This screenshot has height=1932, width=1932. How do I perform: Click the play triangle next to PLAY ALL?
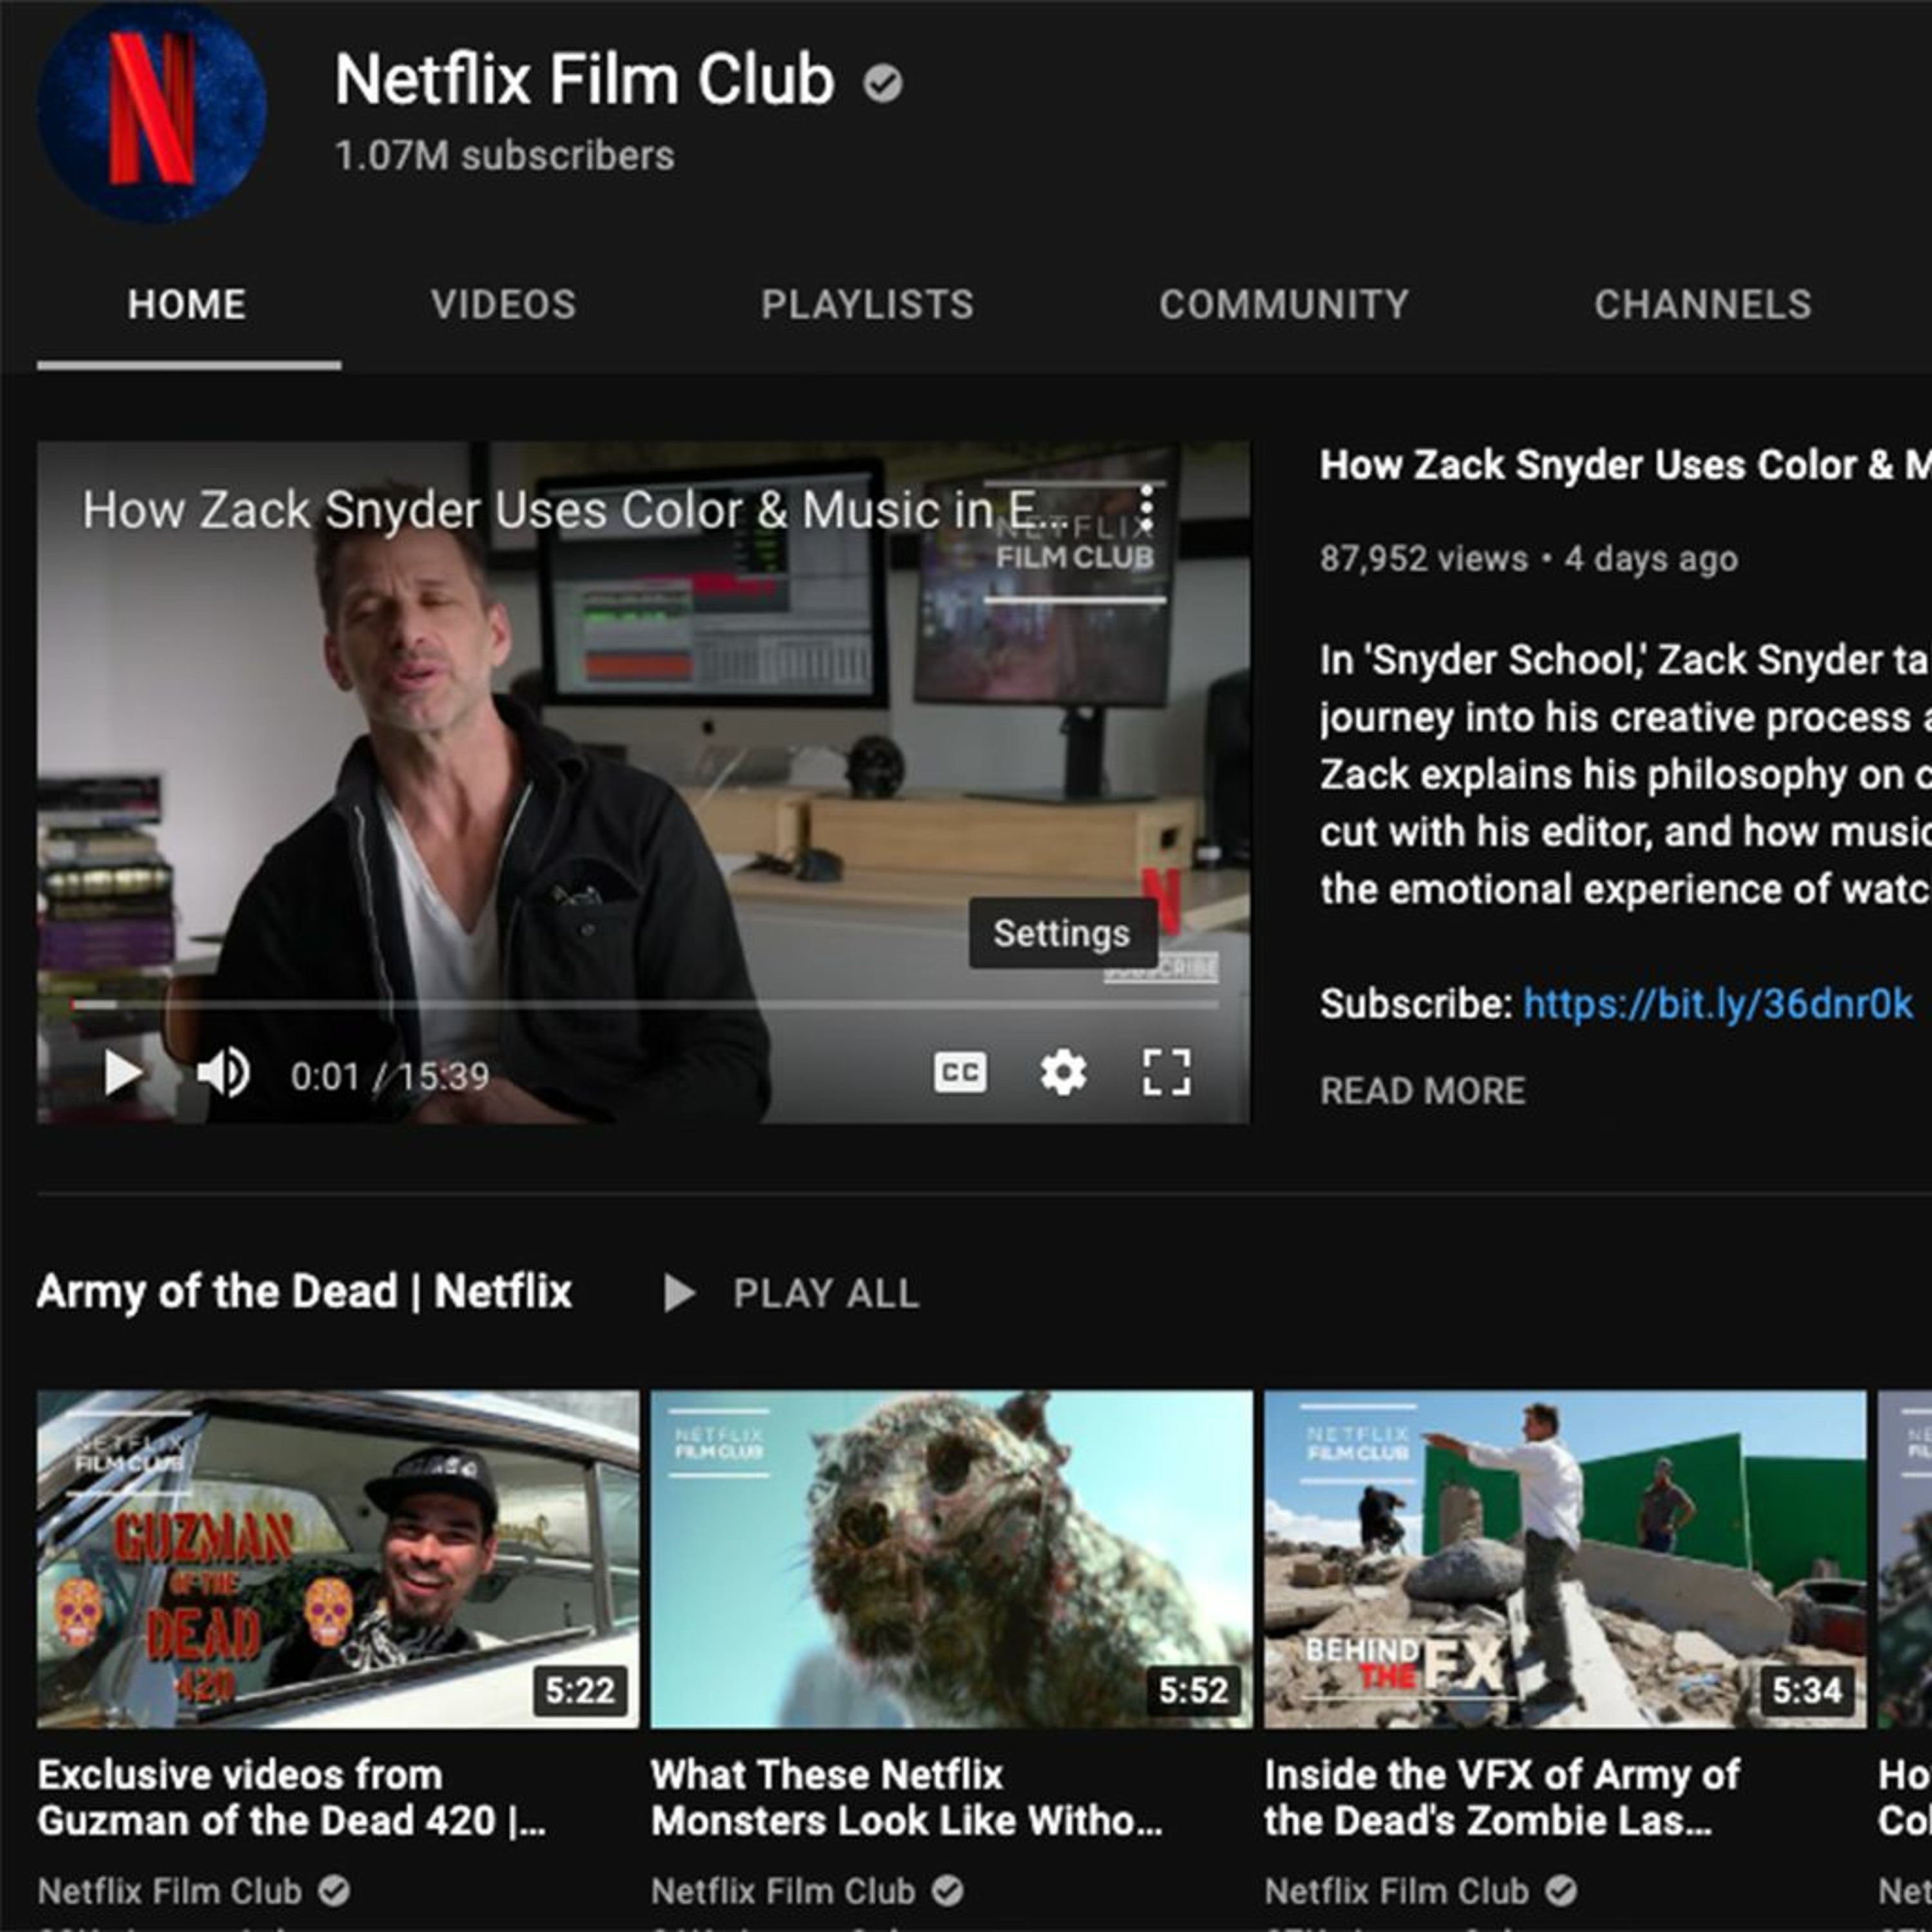(679, 1293)
